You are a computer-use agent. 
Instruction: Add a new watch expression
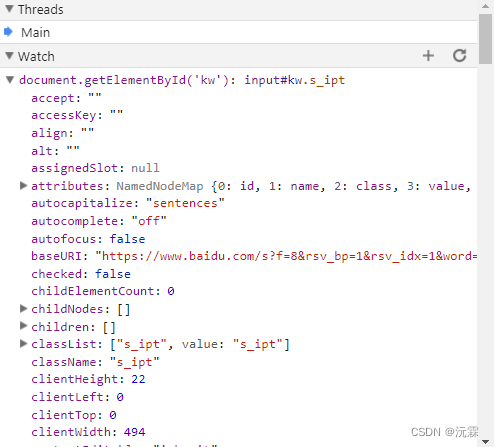click(x=428, y=56)
